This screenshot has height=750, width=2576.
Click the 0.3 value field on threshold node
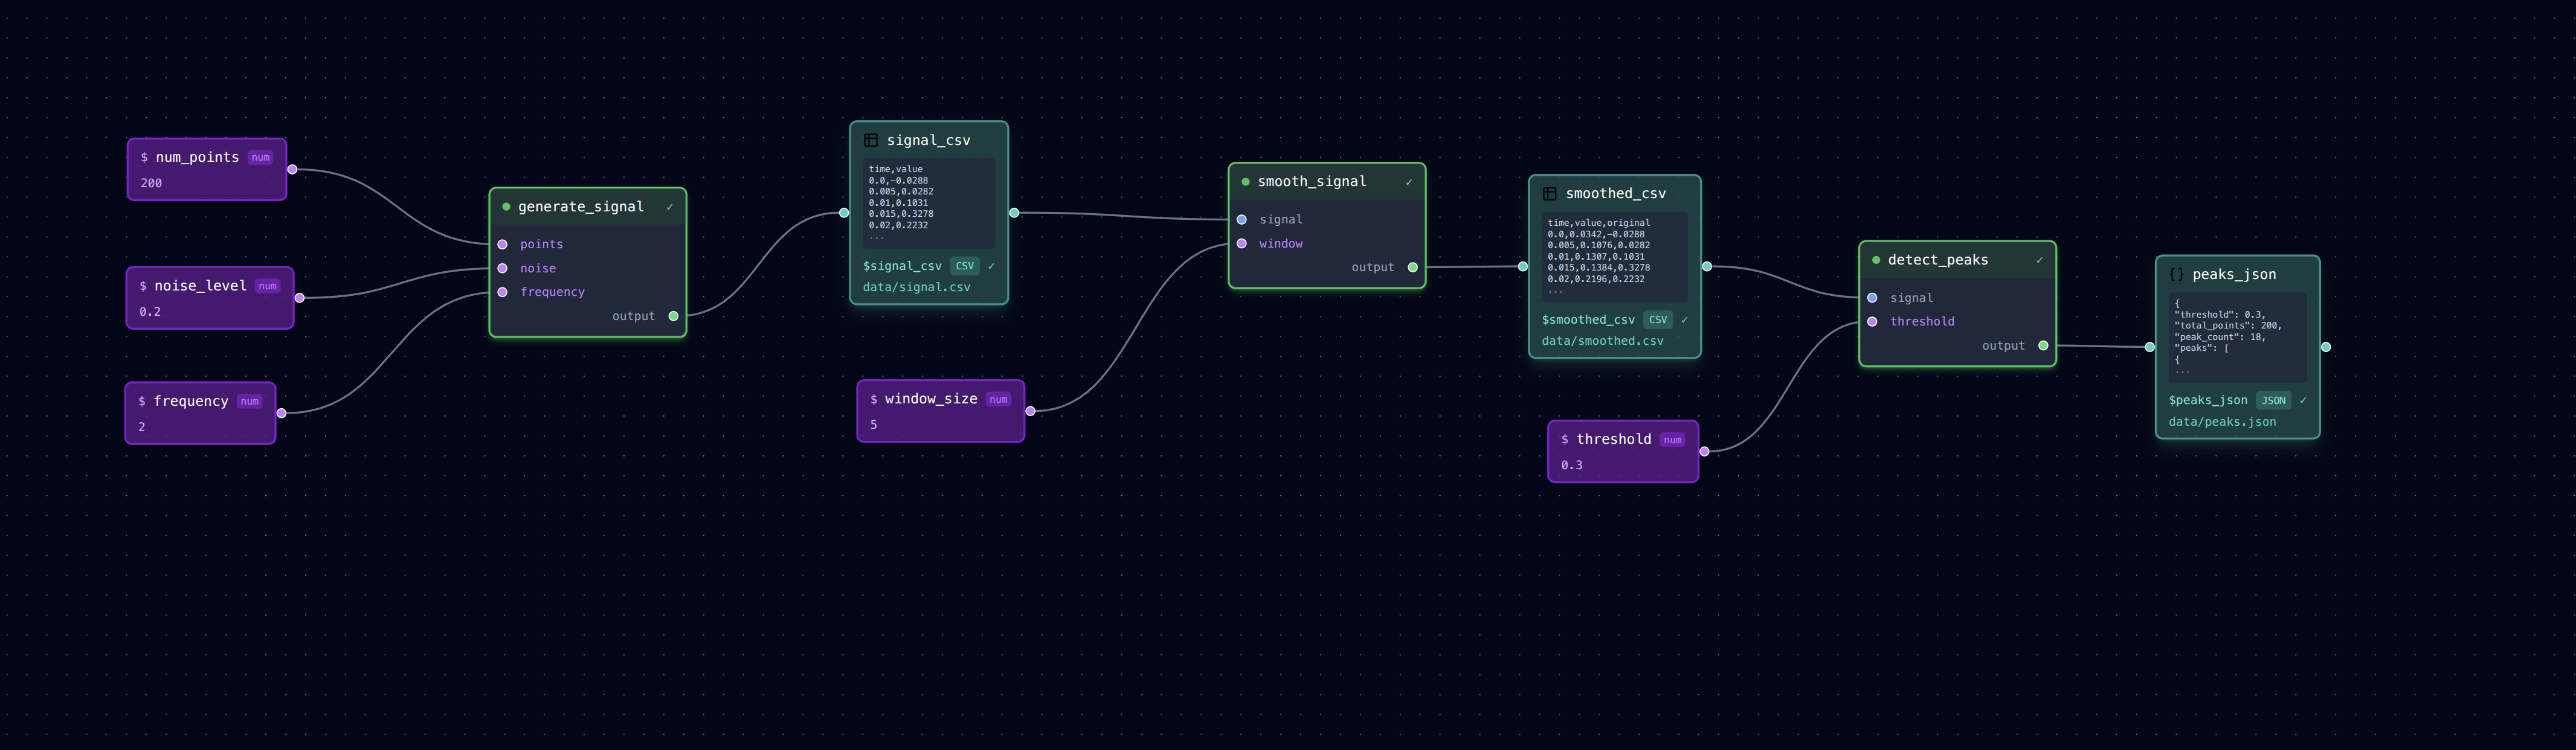(1571, 464)
